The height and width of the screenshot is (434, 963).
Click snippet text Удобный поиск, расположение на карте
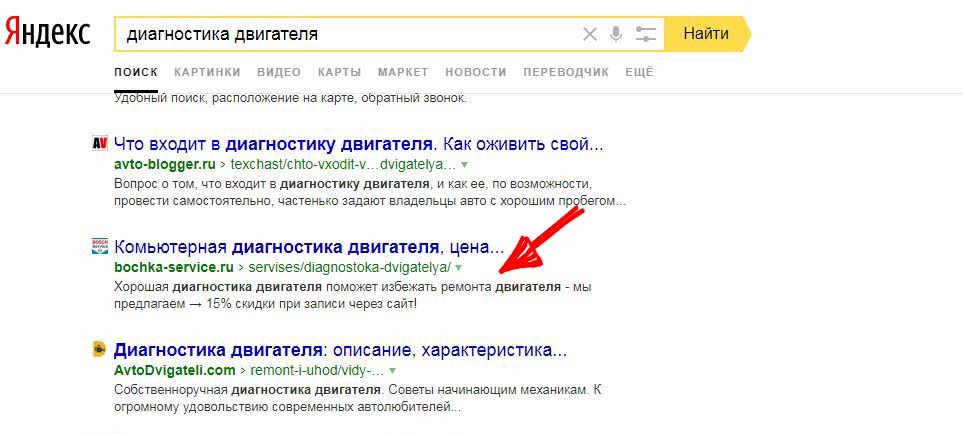tap(290, 98)
